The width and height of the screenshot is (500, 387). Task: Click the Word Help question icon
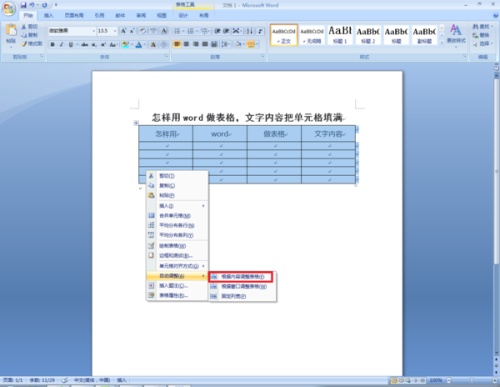(495, 16)
